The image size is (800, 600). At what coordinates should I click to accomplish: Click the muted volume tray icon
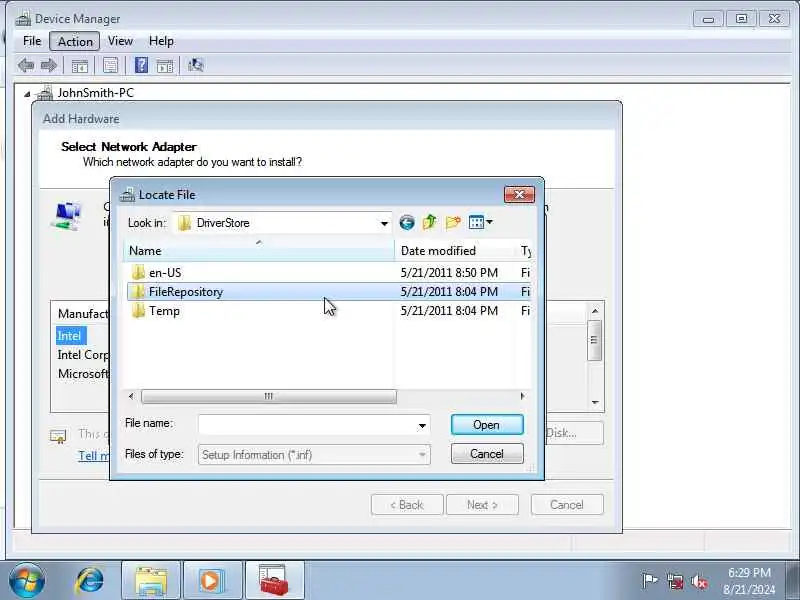(699, 581)
